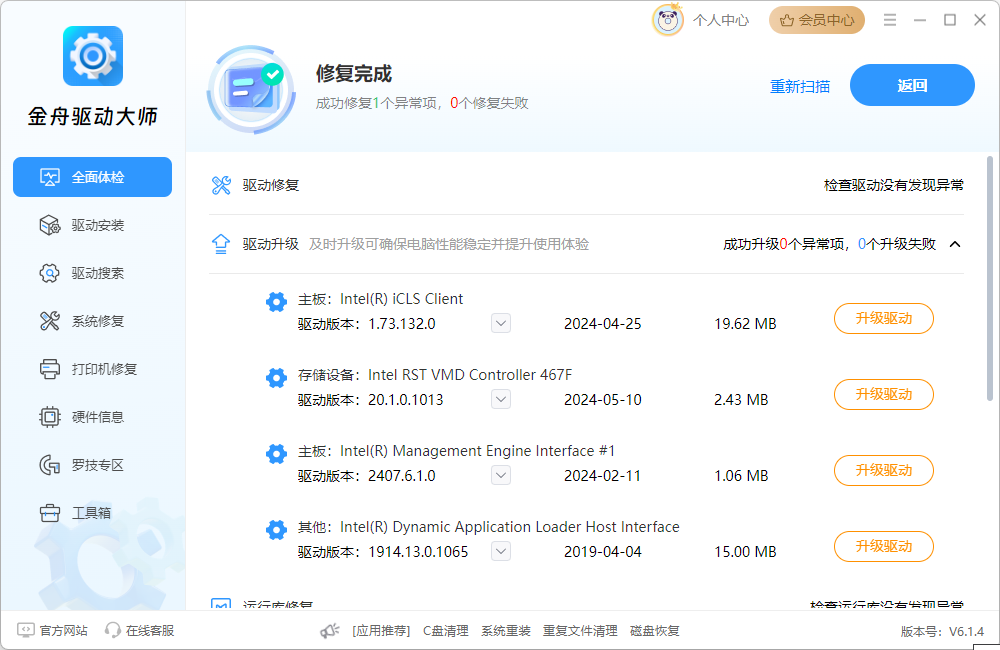Open the hamburger menu at top right
Viewport: 1000px width, 650px height.
point(888,19)
